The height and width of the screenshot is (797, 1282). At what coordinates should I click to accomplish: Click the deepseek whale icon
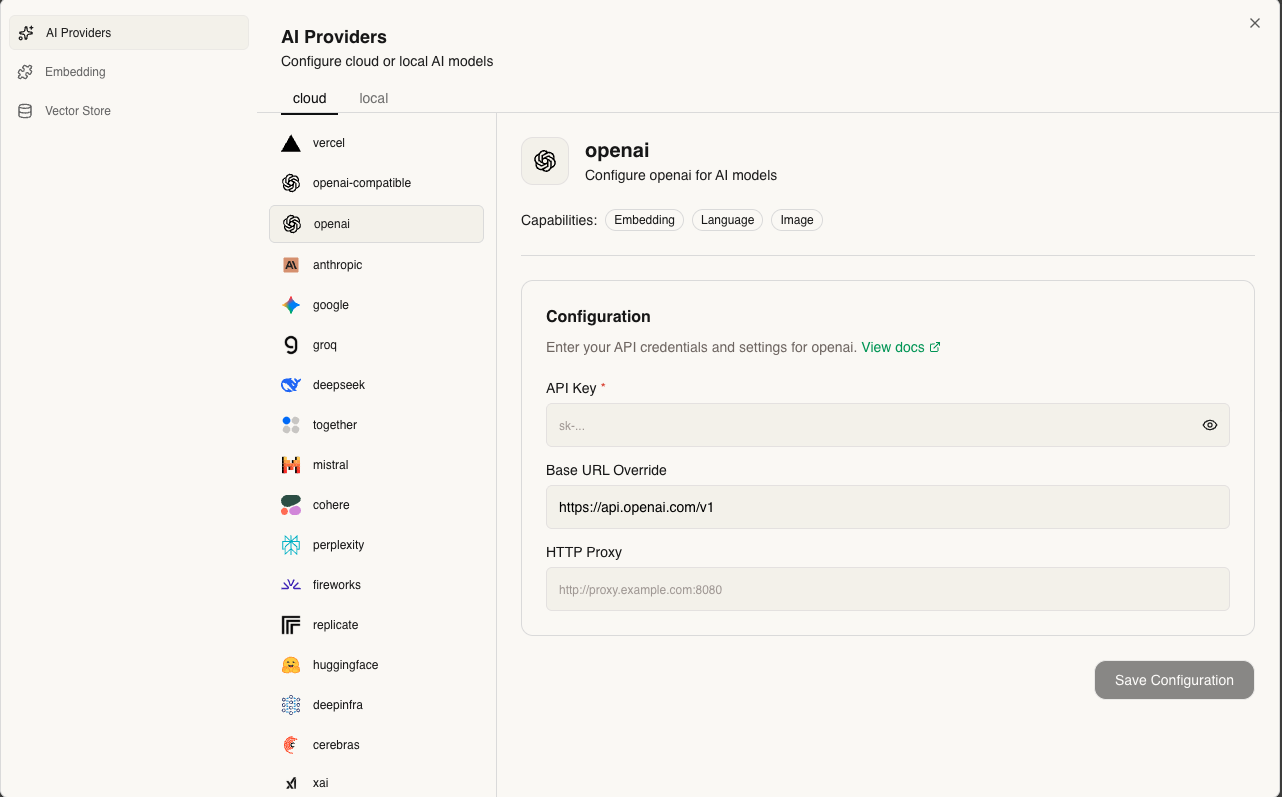coord(291,385)
